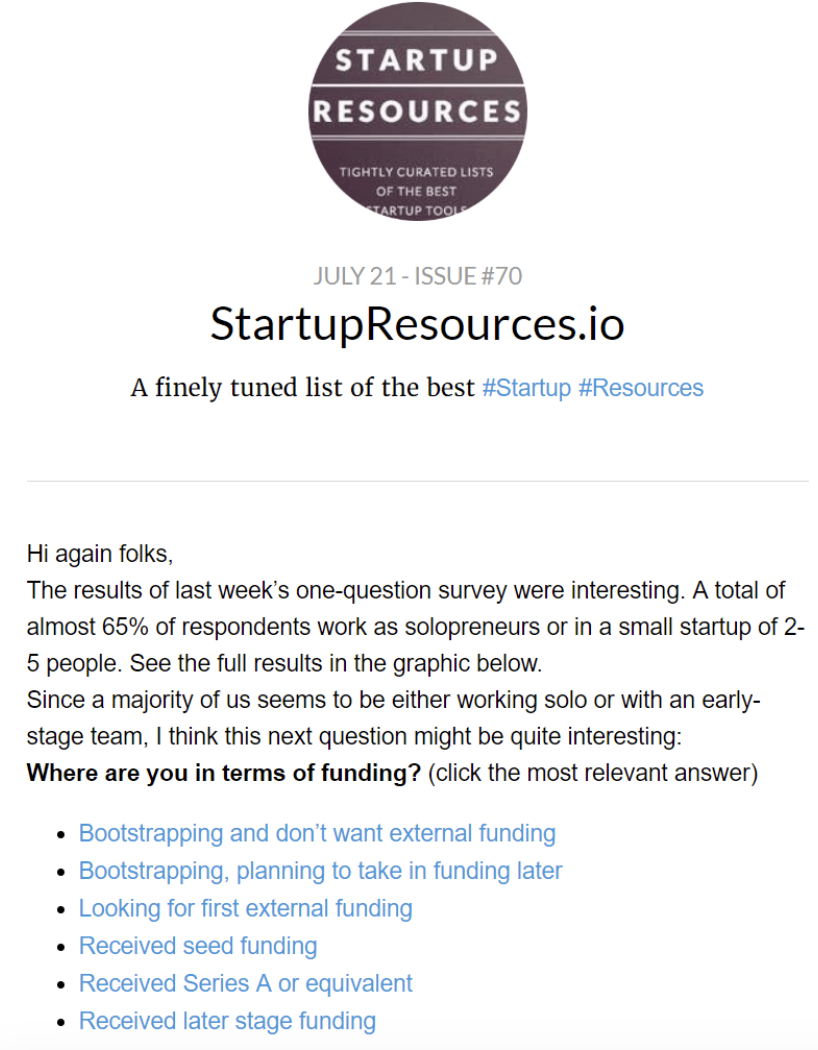This screenshot has width=818, height=1050.
Task: Choose 'Bootstrapping and don't want external funding'
Action: [317, 834]
